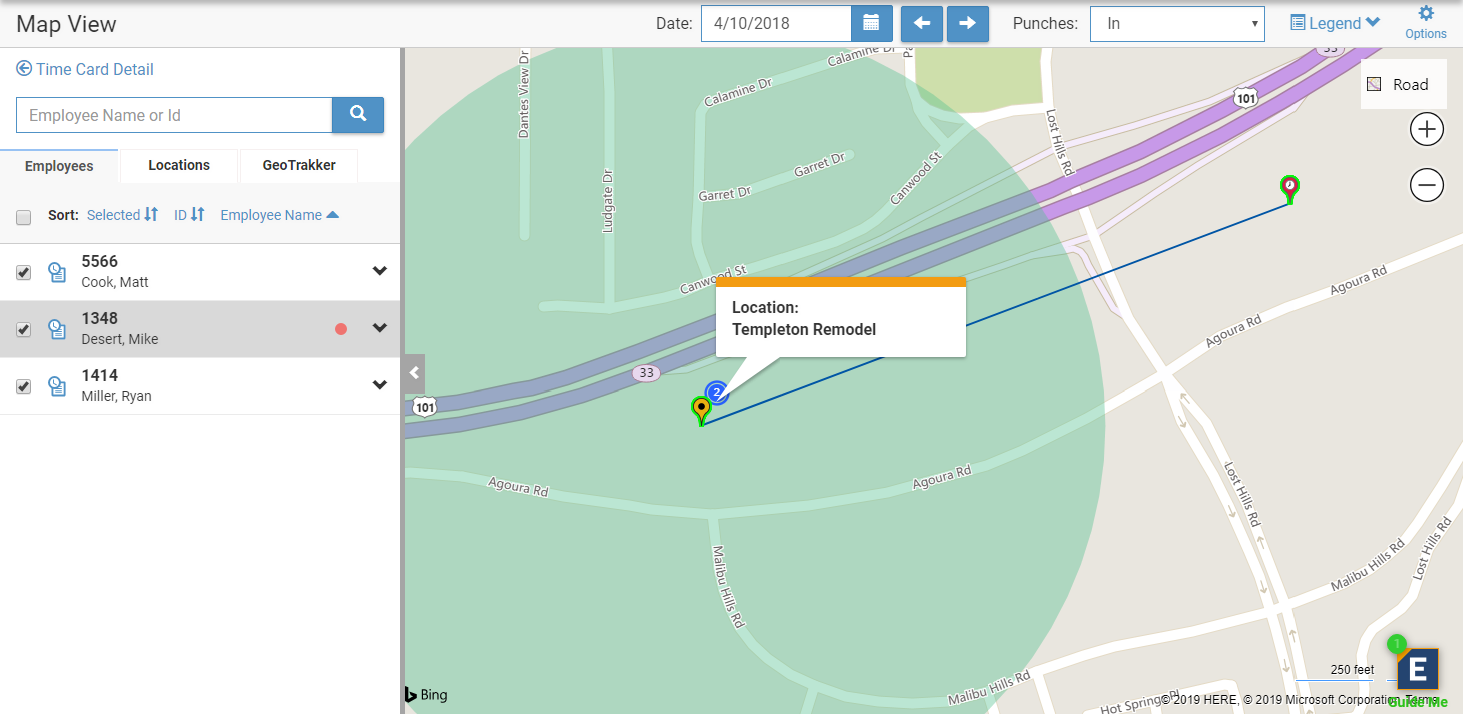Viewport: 1463px width, 714px height.
Task: Toggle the select-all employees checkbox
Action: coord(24,216)
